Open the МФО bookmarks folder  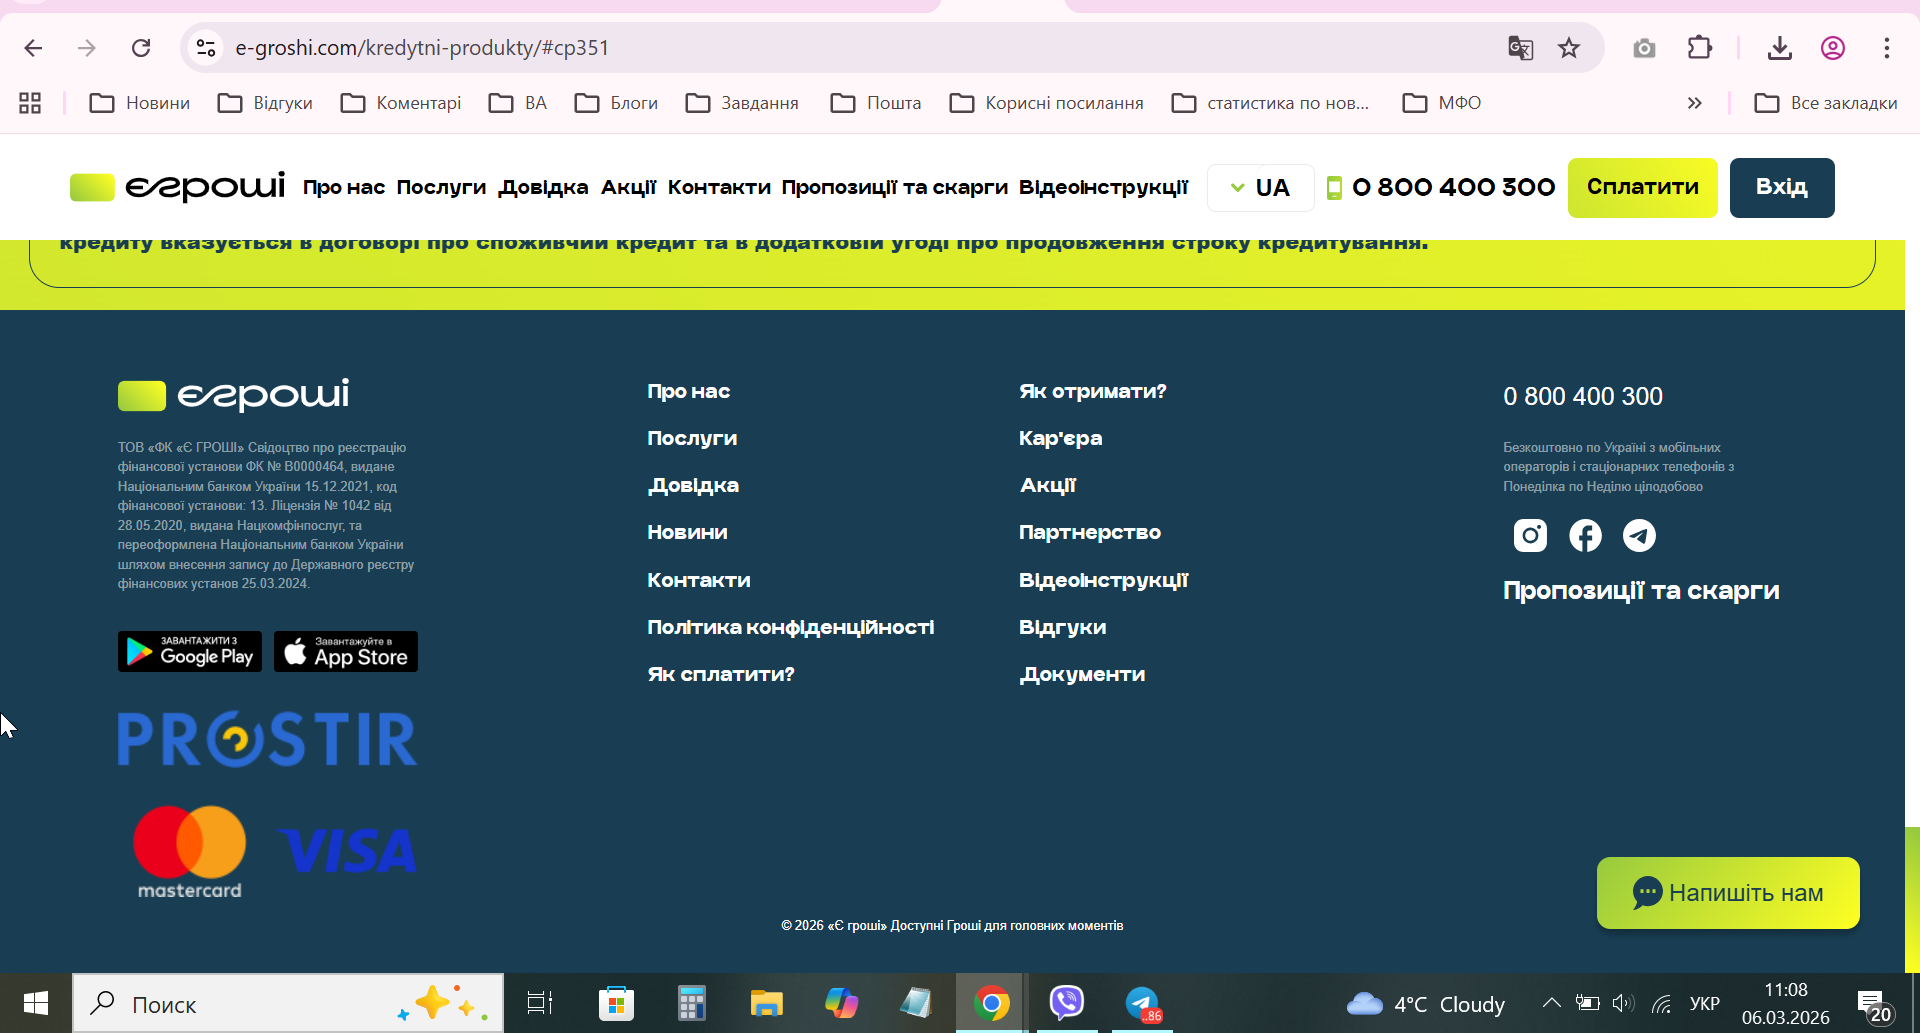coord(1442,103)
